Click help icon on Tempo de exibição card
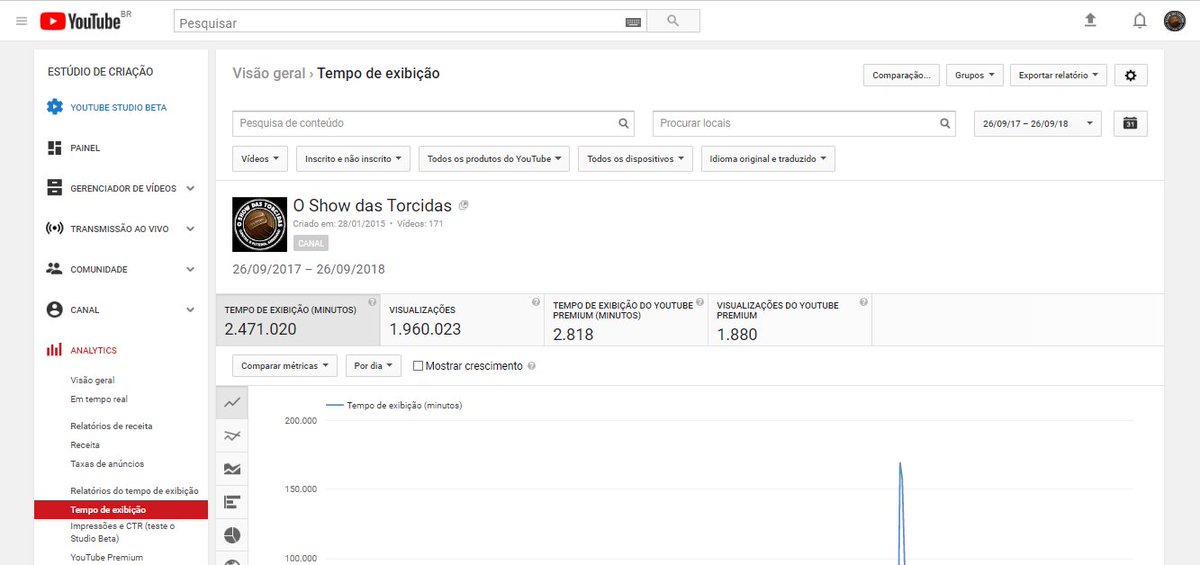Image resolution: width=1200 pixels, height=565 pixels. tap(372, 302)
